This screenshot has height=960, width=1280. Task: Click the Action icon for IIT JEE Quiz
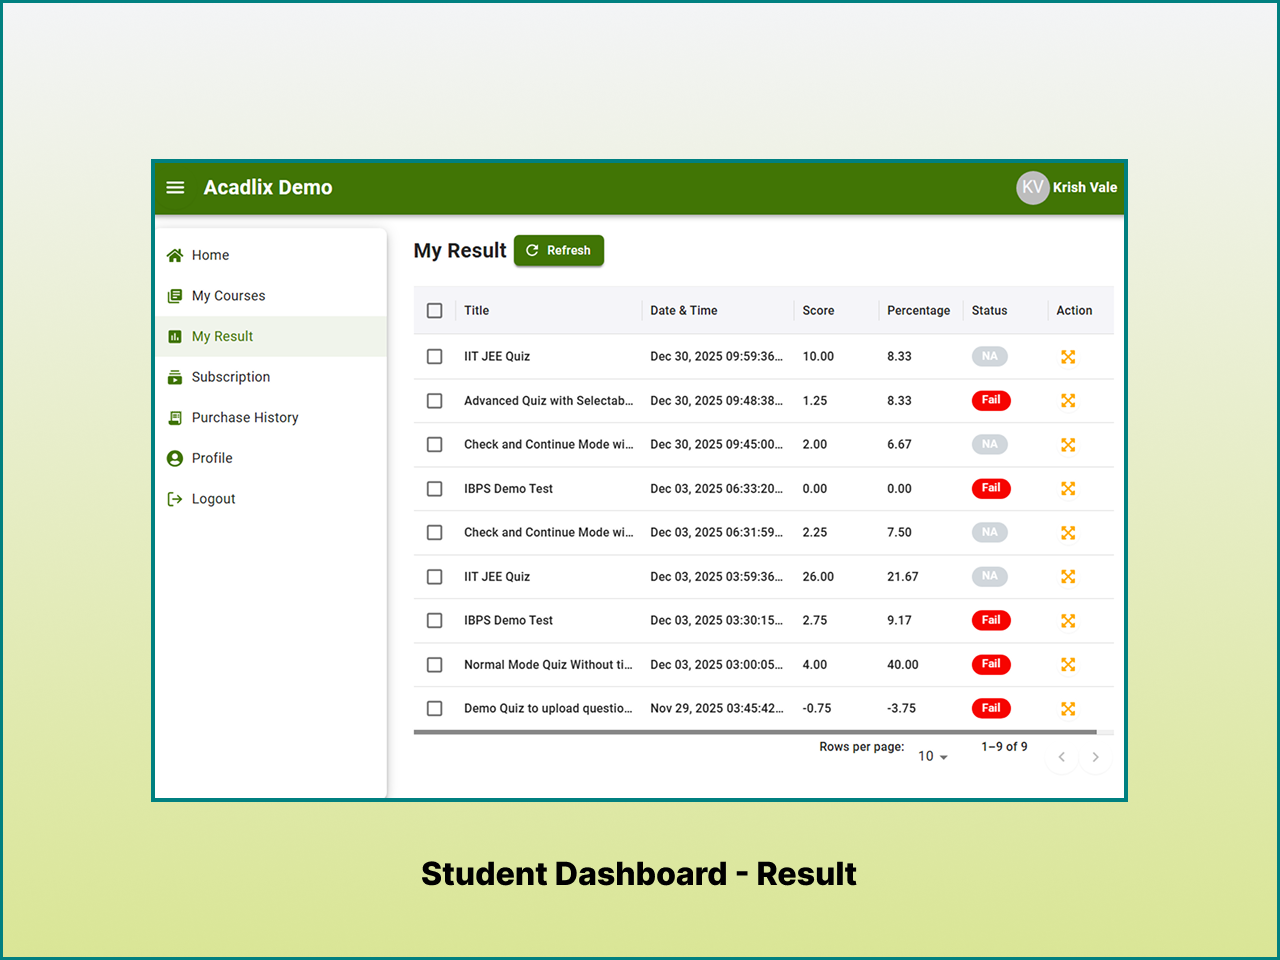coord(1068,356)
